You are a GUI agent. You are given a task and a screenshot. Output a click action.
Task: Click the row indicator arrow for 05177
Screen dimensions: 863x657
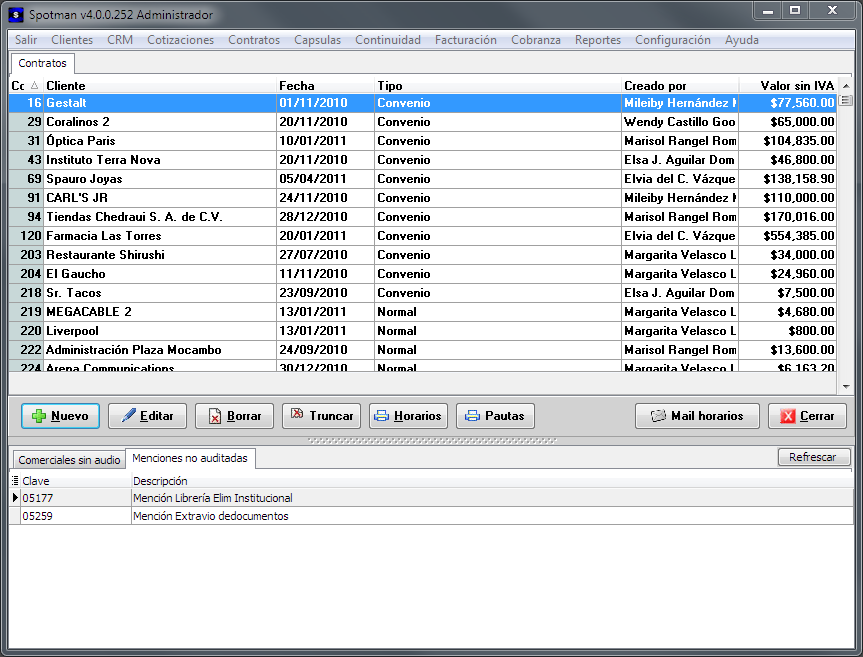[15, 498]
